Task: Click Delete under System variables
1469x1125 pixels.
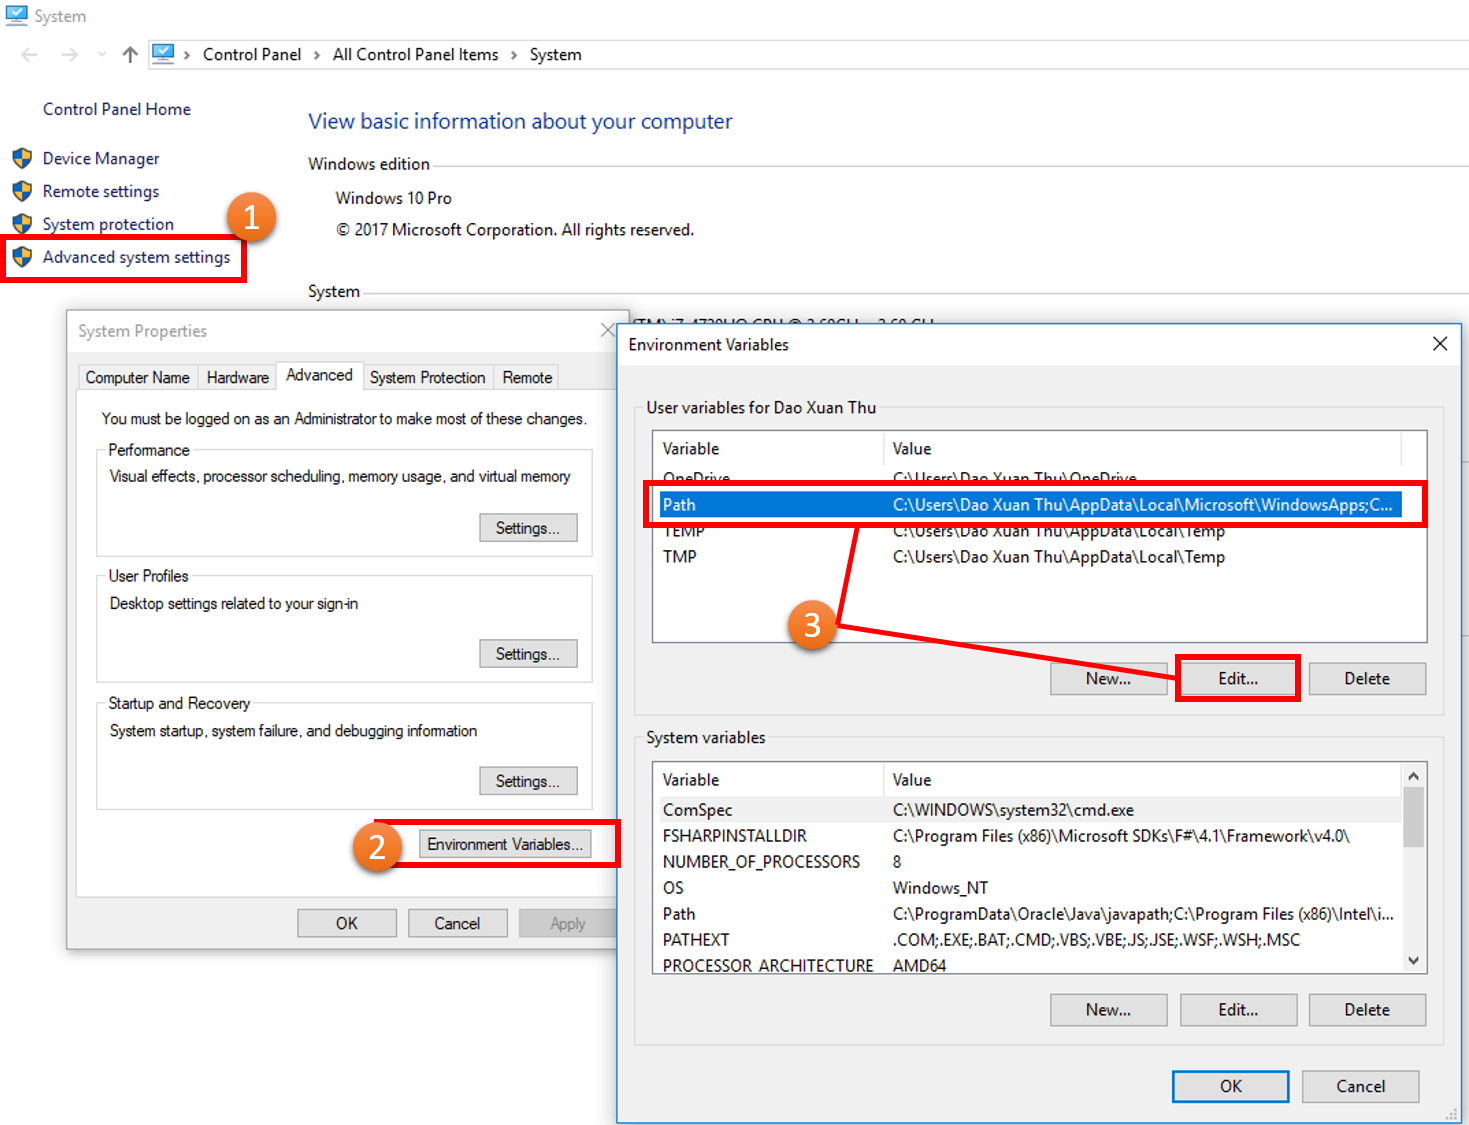Action: click(1367, 1010)
